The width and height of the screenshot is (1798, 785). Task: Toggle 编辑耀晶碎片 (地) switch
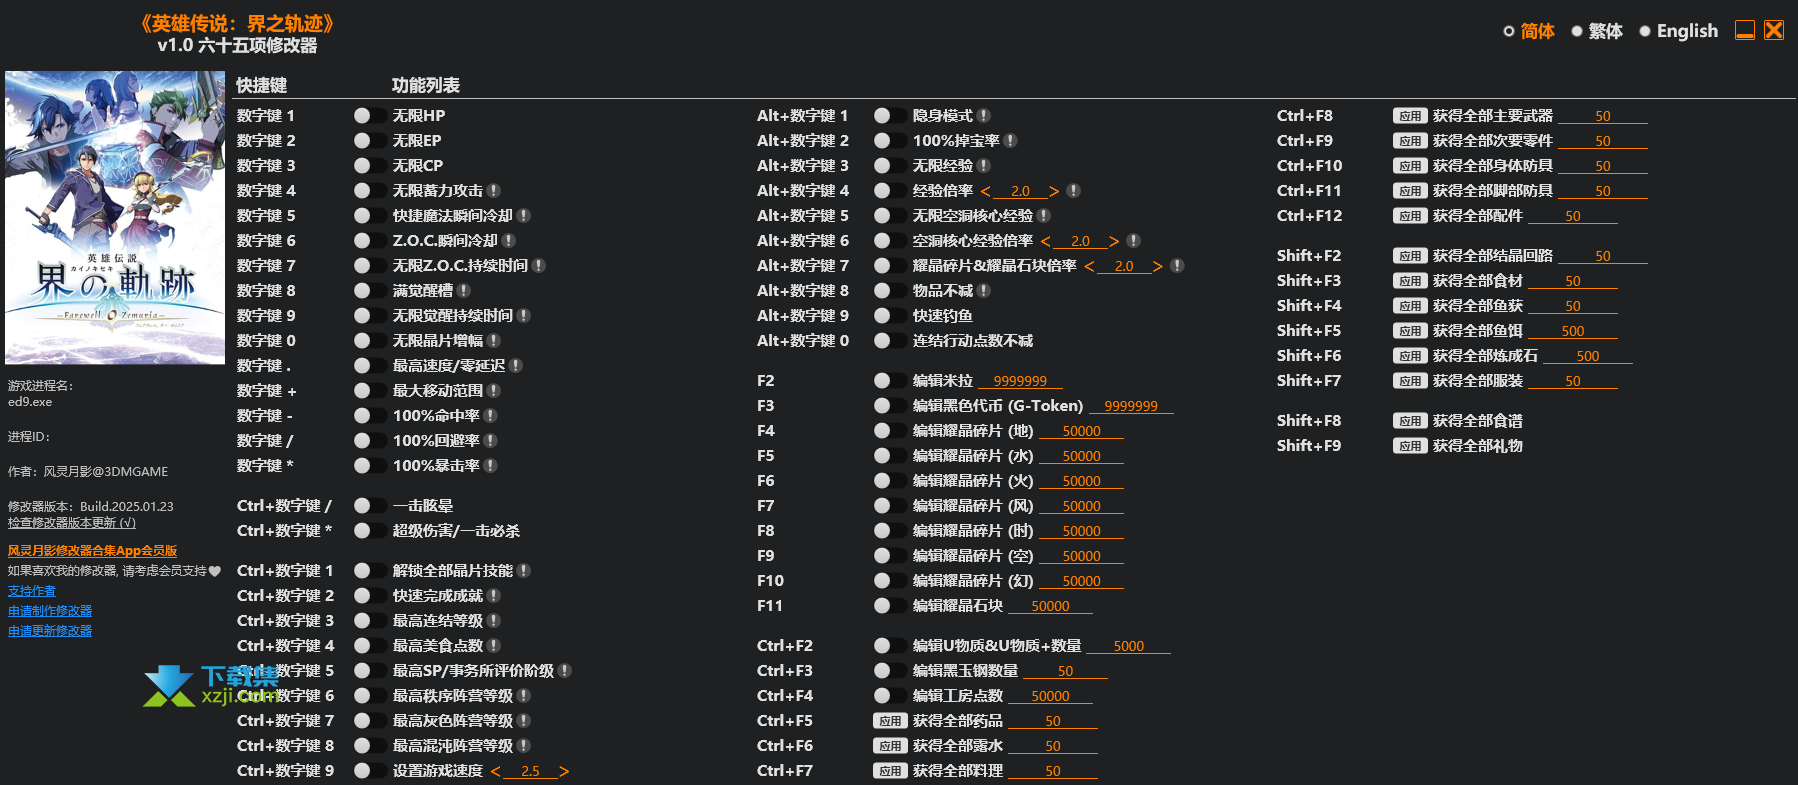[x=889, y=430]
